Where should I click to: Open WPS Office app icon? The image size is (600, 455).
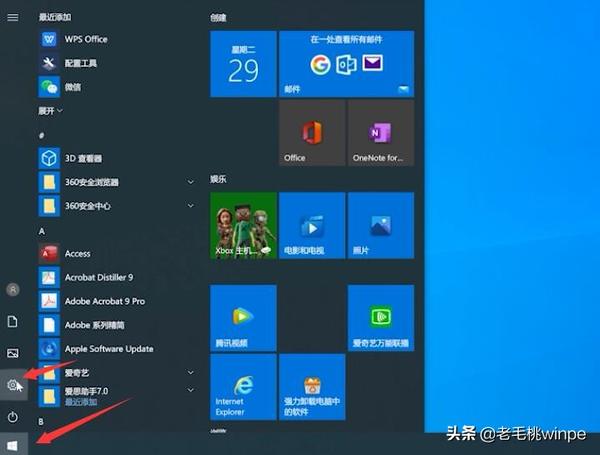[x=49, y=39]
